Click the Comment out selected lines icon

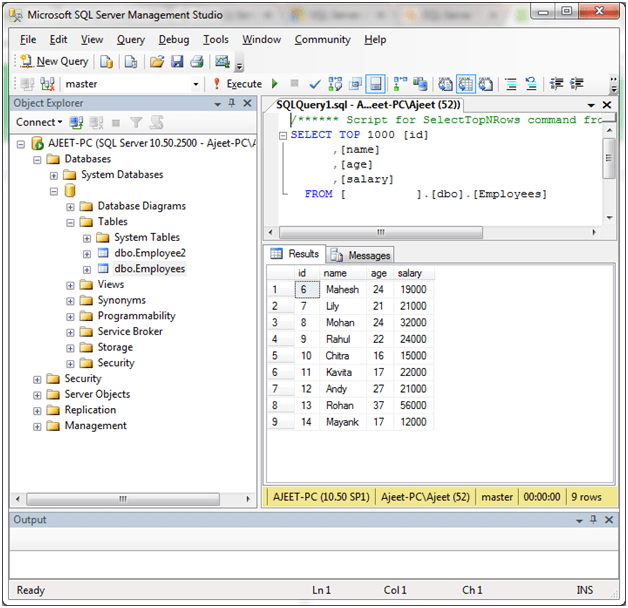[510, 84]
